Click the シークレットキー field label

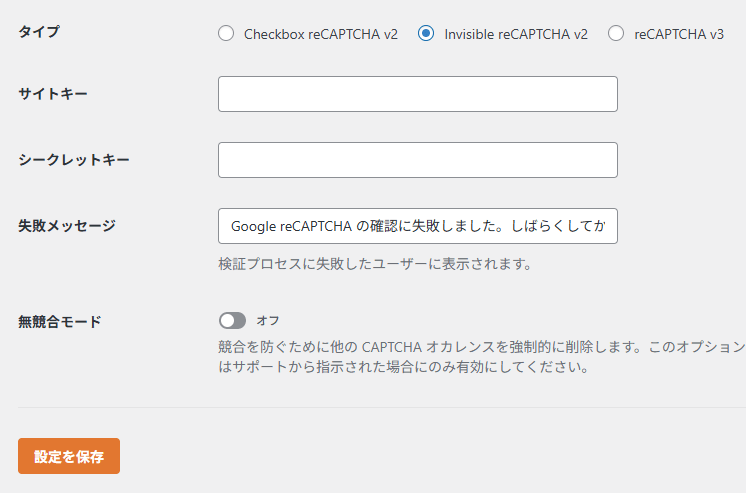click(x=74, y=160)
